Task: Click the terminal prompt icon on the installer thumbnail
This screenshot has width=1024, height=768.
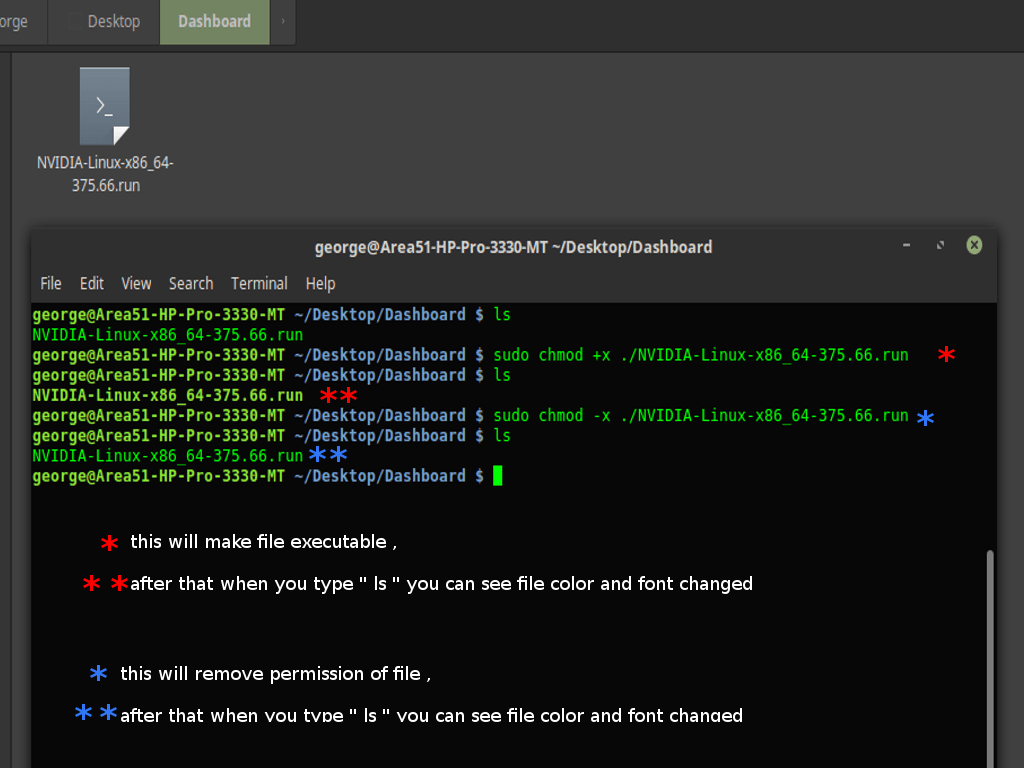Action: [x=103, y=104]
